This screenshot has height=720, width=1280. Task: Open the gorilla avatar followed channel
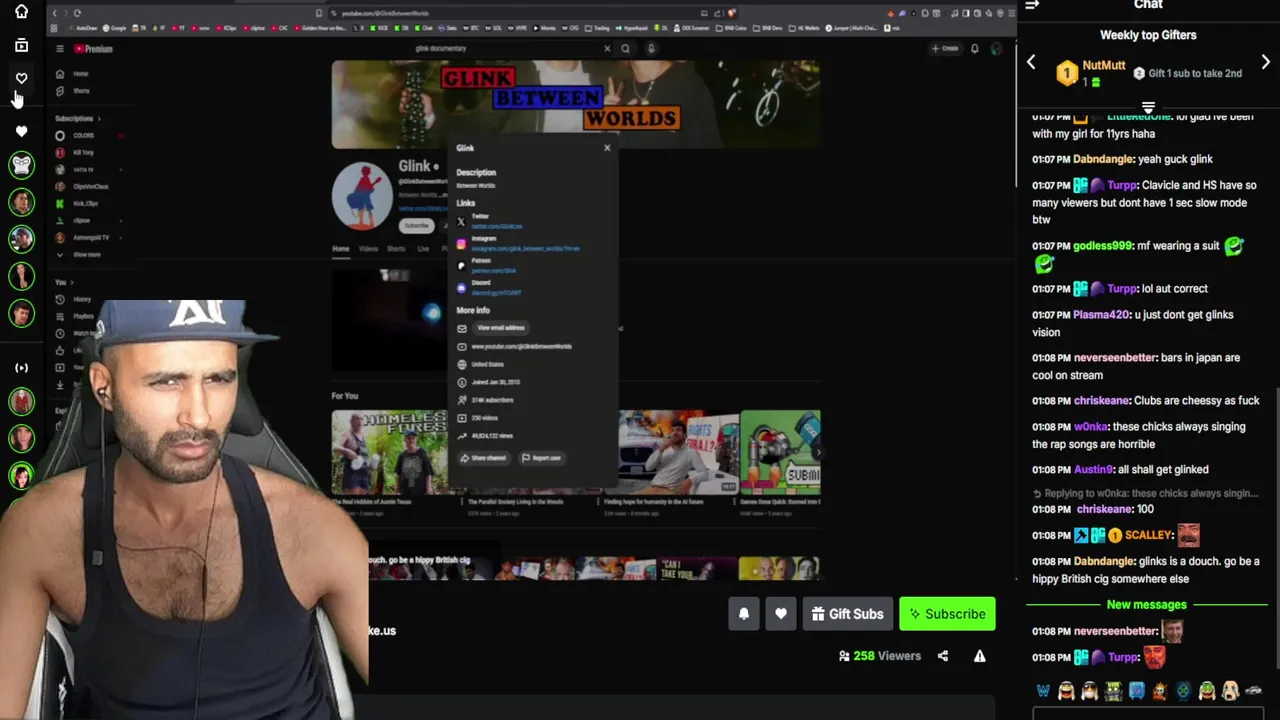click(x=21, y=165)
